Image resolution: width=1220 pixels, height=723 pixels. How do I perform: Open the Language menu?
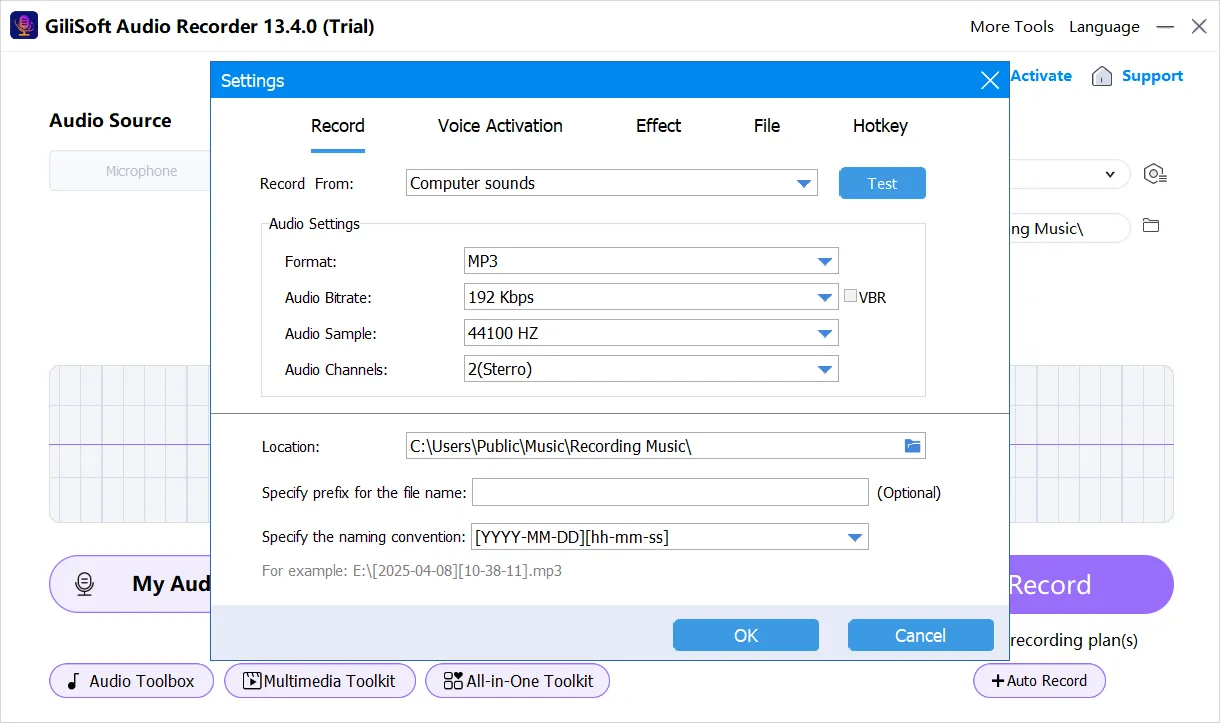coord(1104,27)
